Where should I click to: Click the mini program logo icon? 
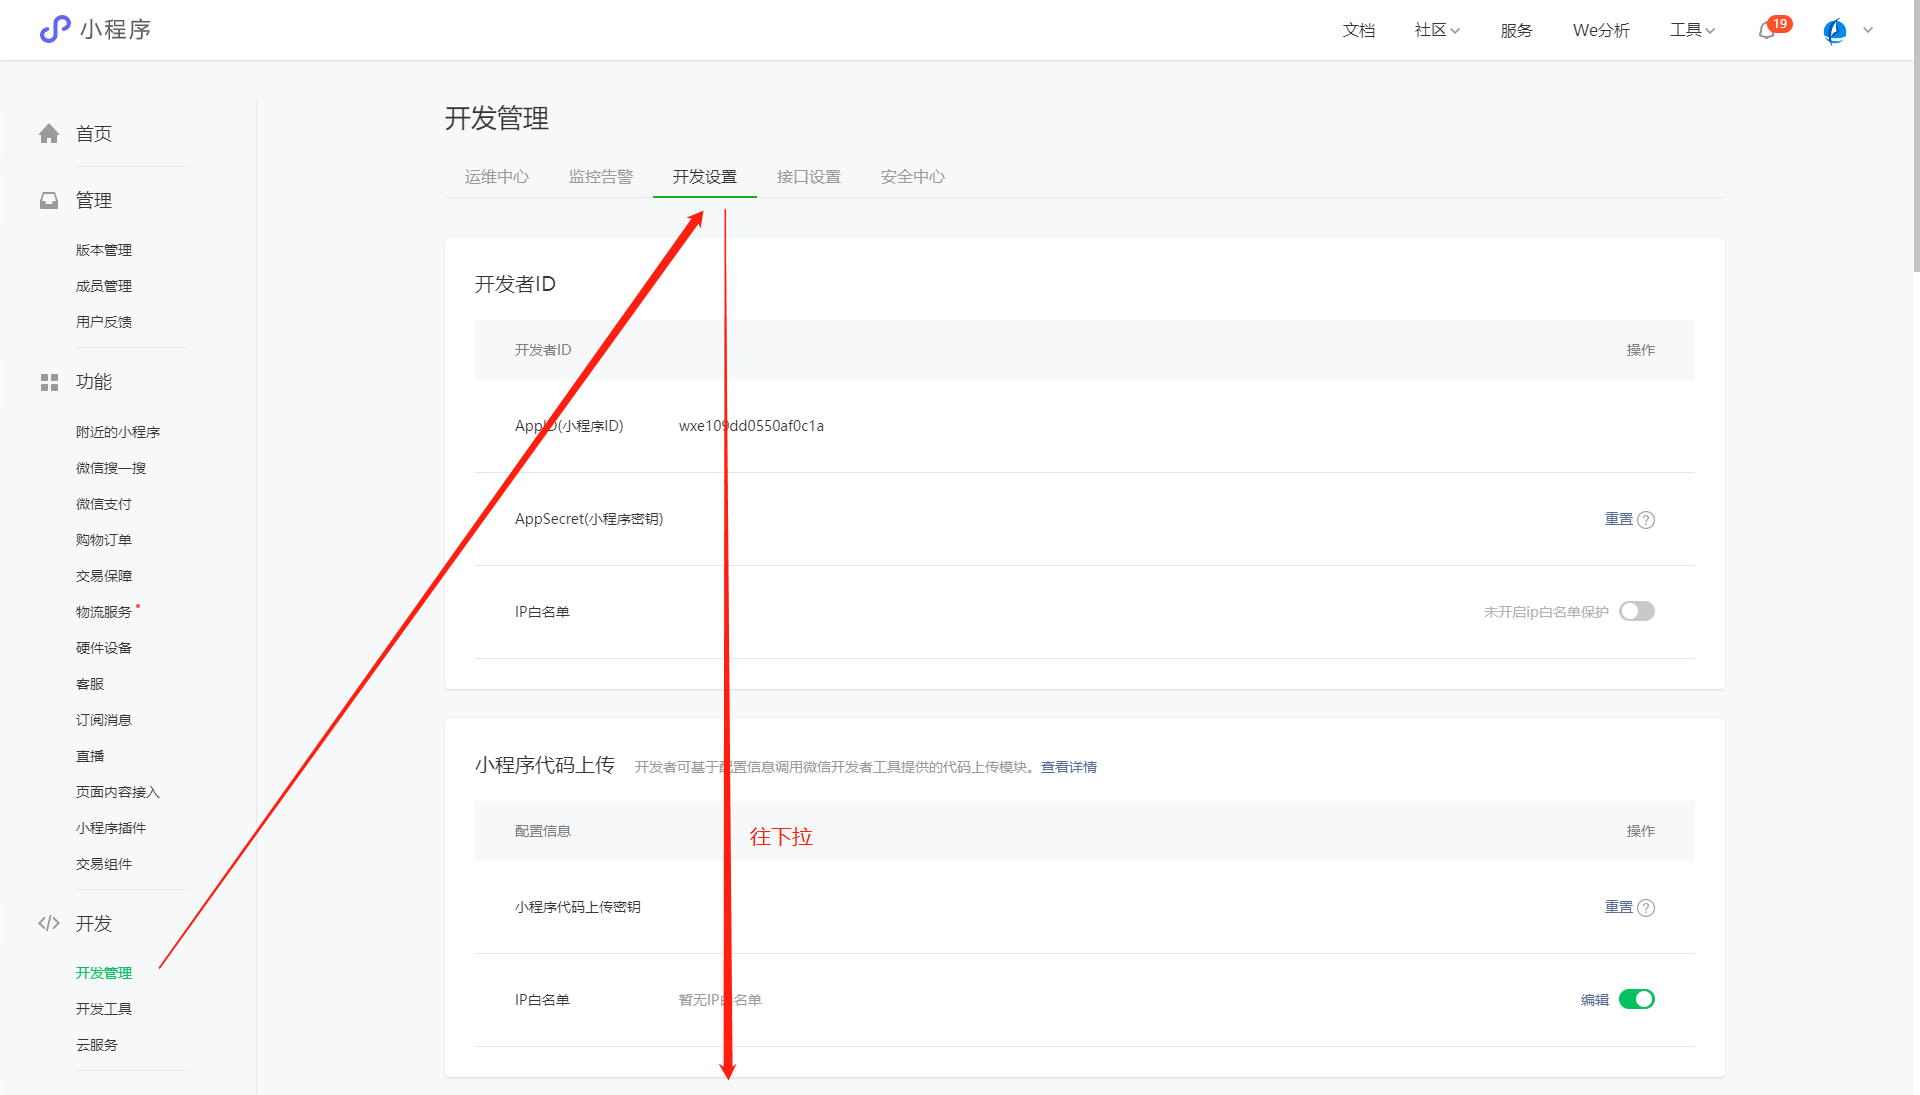coord(55,29)
